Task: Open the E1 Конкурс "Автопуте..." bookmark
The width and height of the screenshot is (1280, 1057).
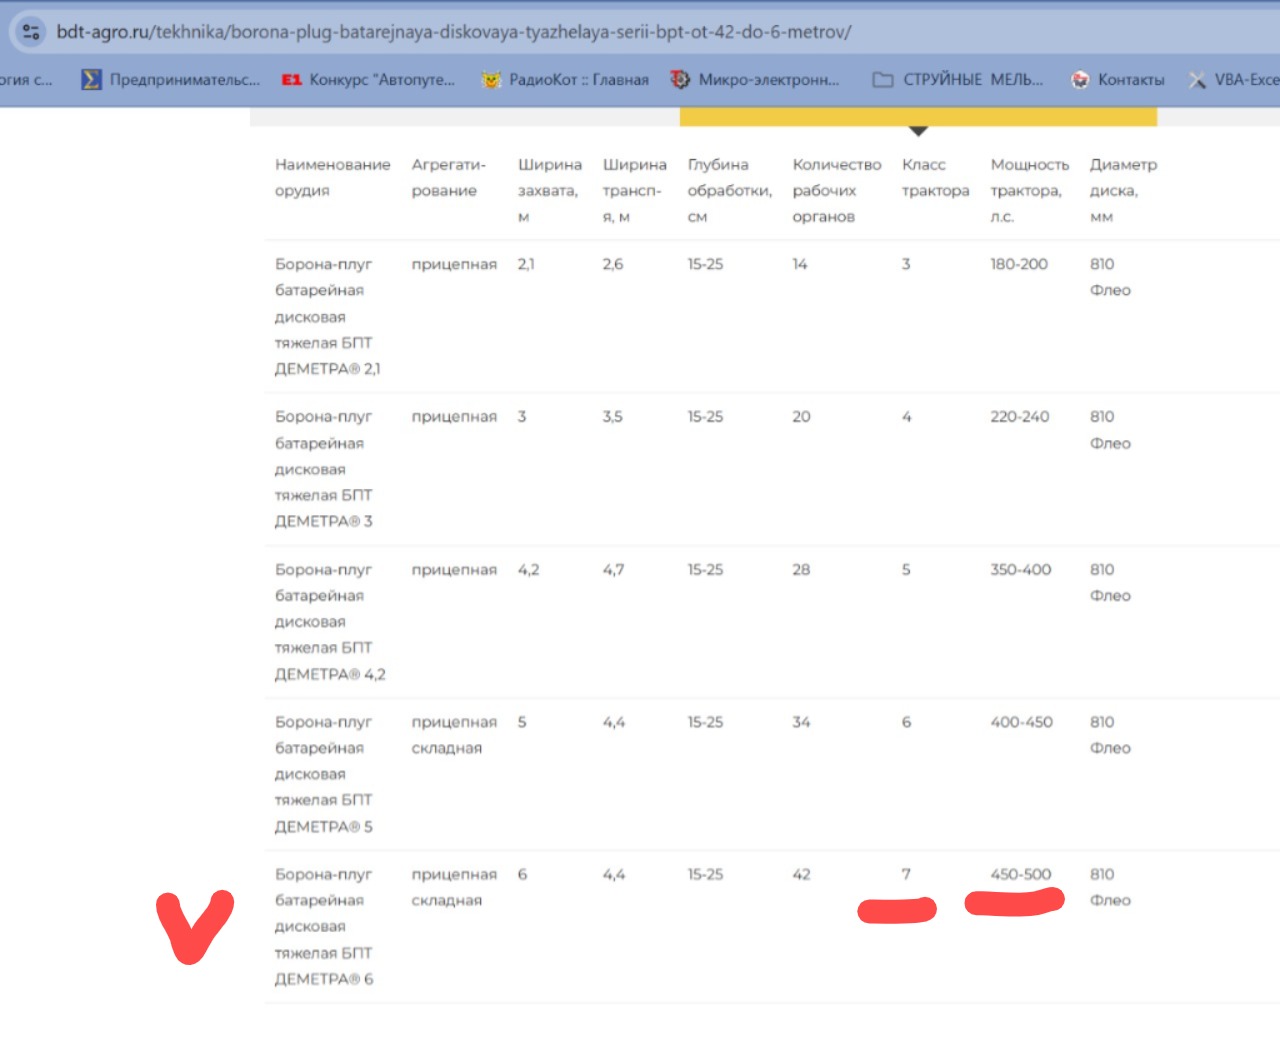Action: tap(368, 80)
